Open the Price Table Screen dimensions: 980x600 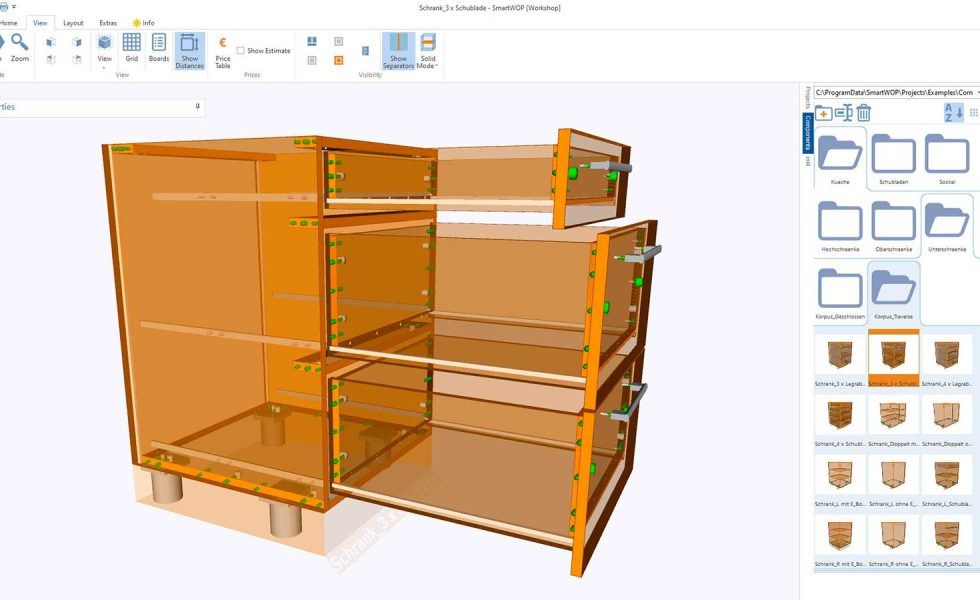[x=223, y=50]
